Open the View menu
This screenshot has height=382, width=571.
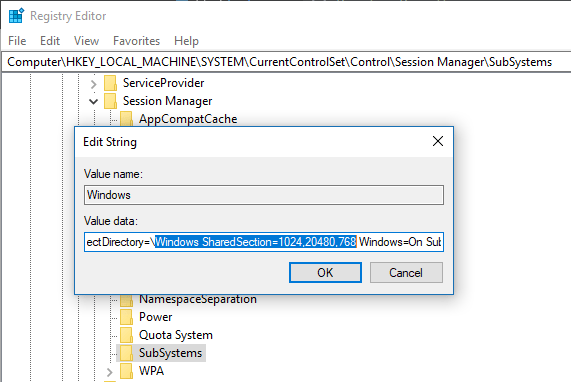click(86, 41)
